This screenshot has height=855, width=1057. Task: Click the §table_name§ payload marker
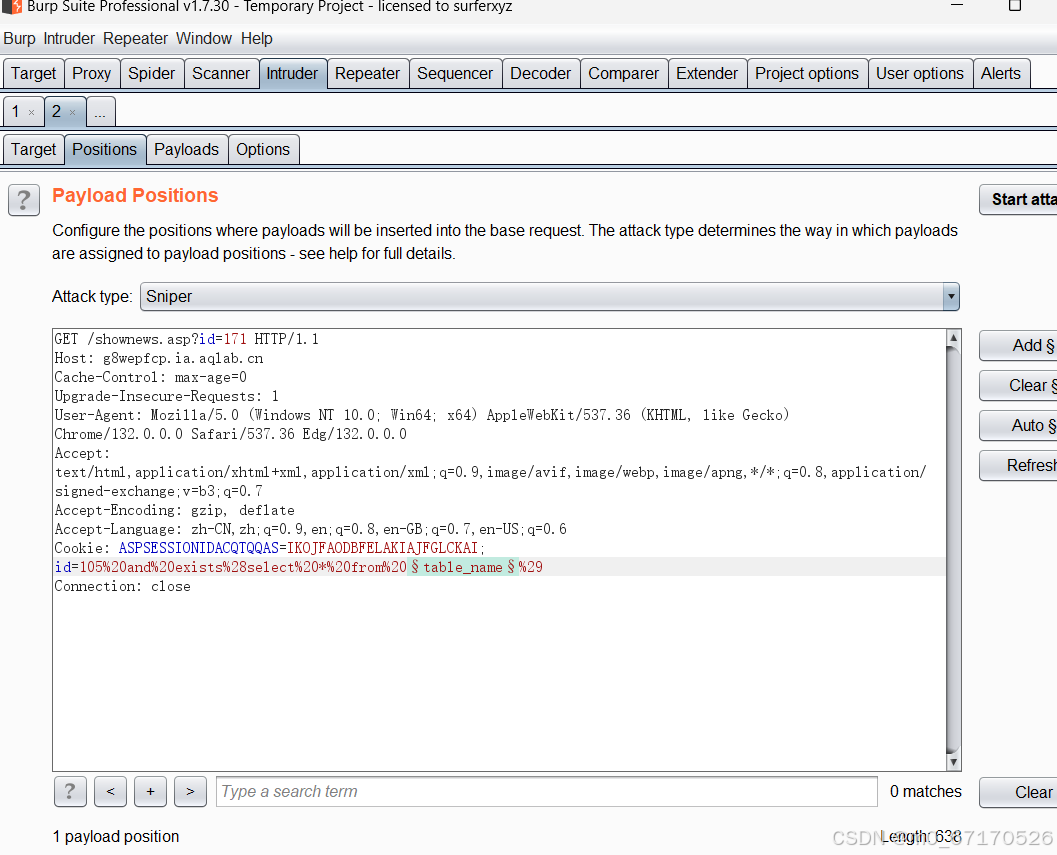point(462,567)
